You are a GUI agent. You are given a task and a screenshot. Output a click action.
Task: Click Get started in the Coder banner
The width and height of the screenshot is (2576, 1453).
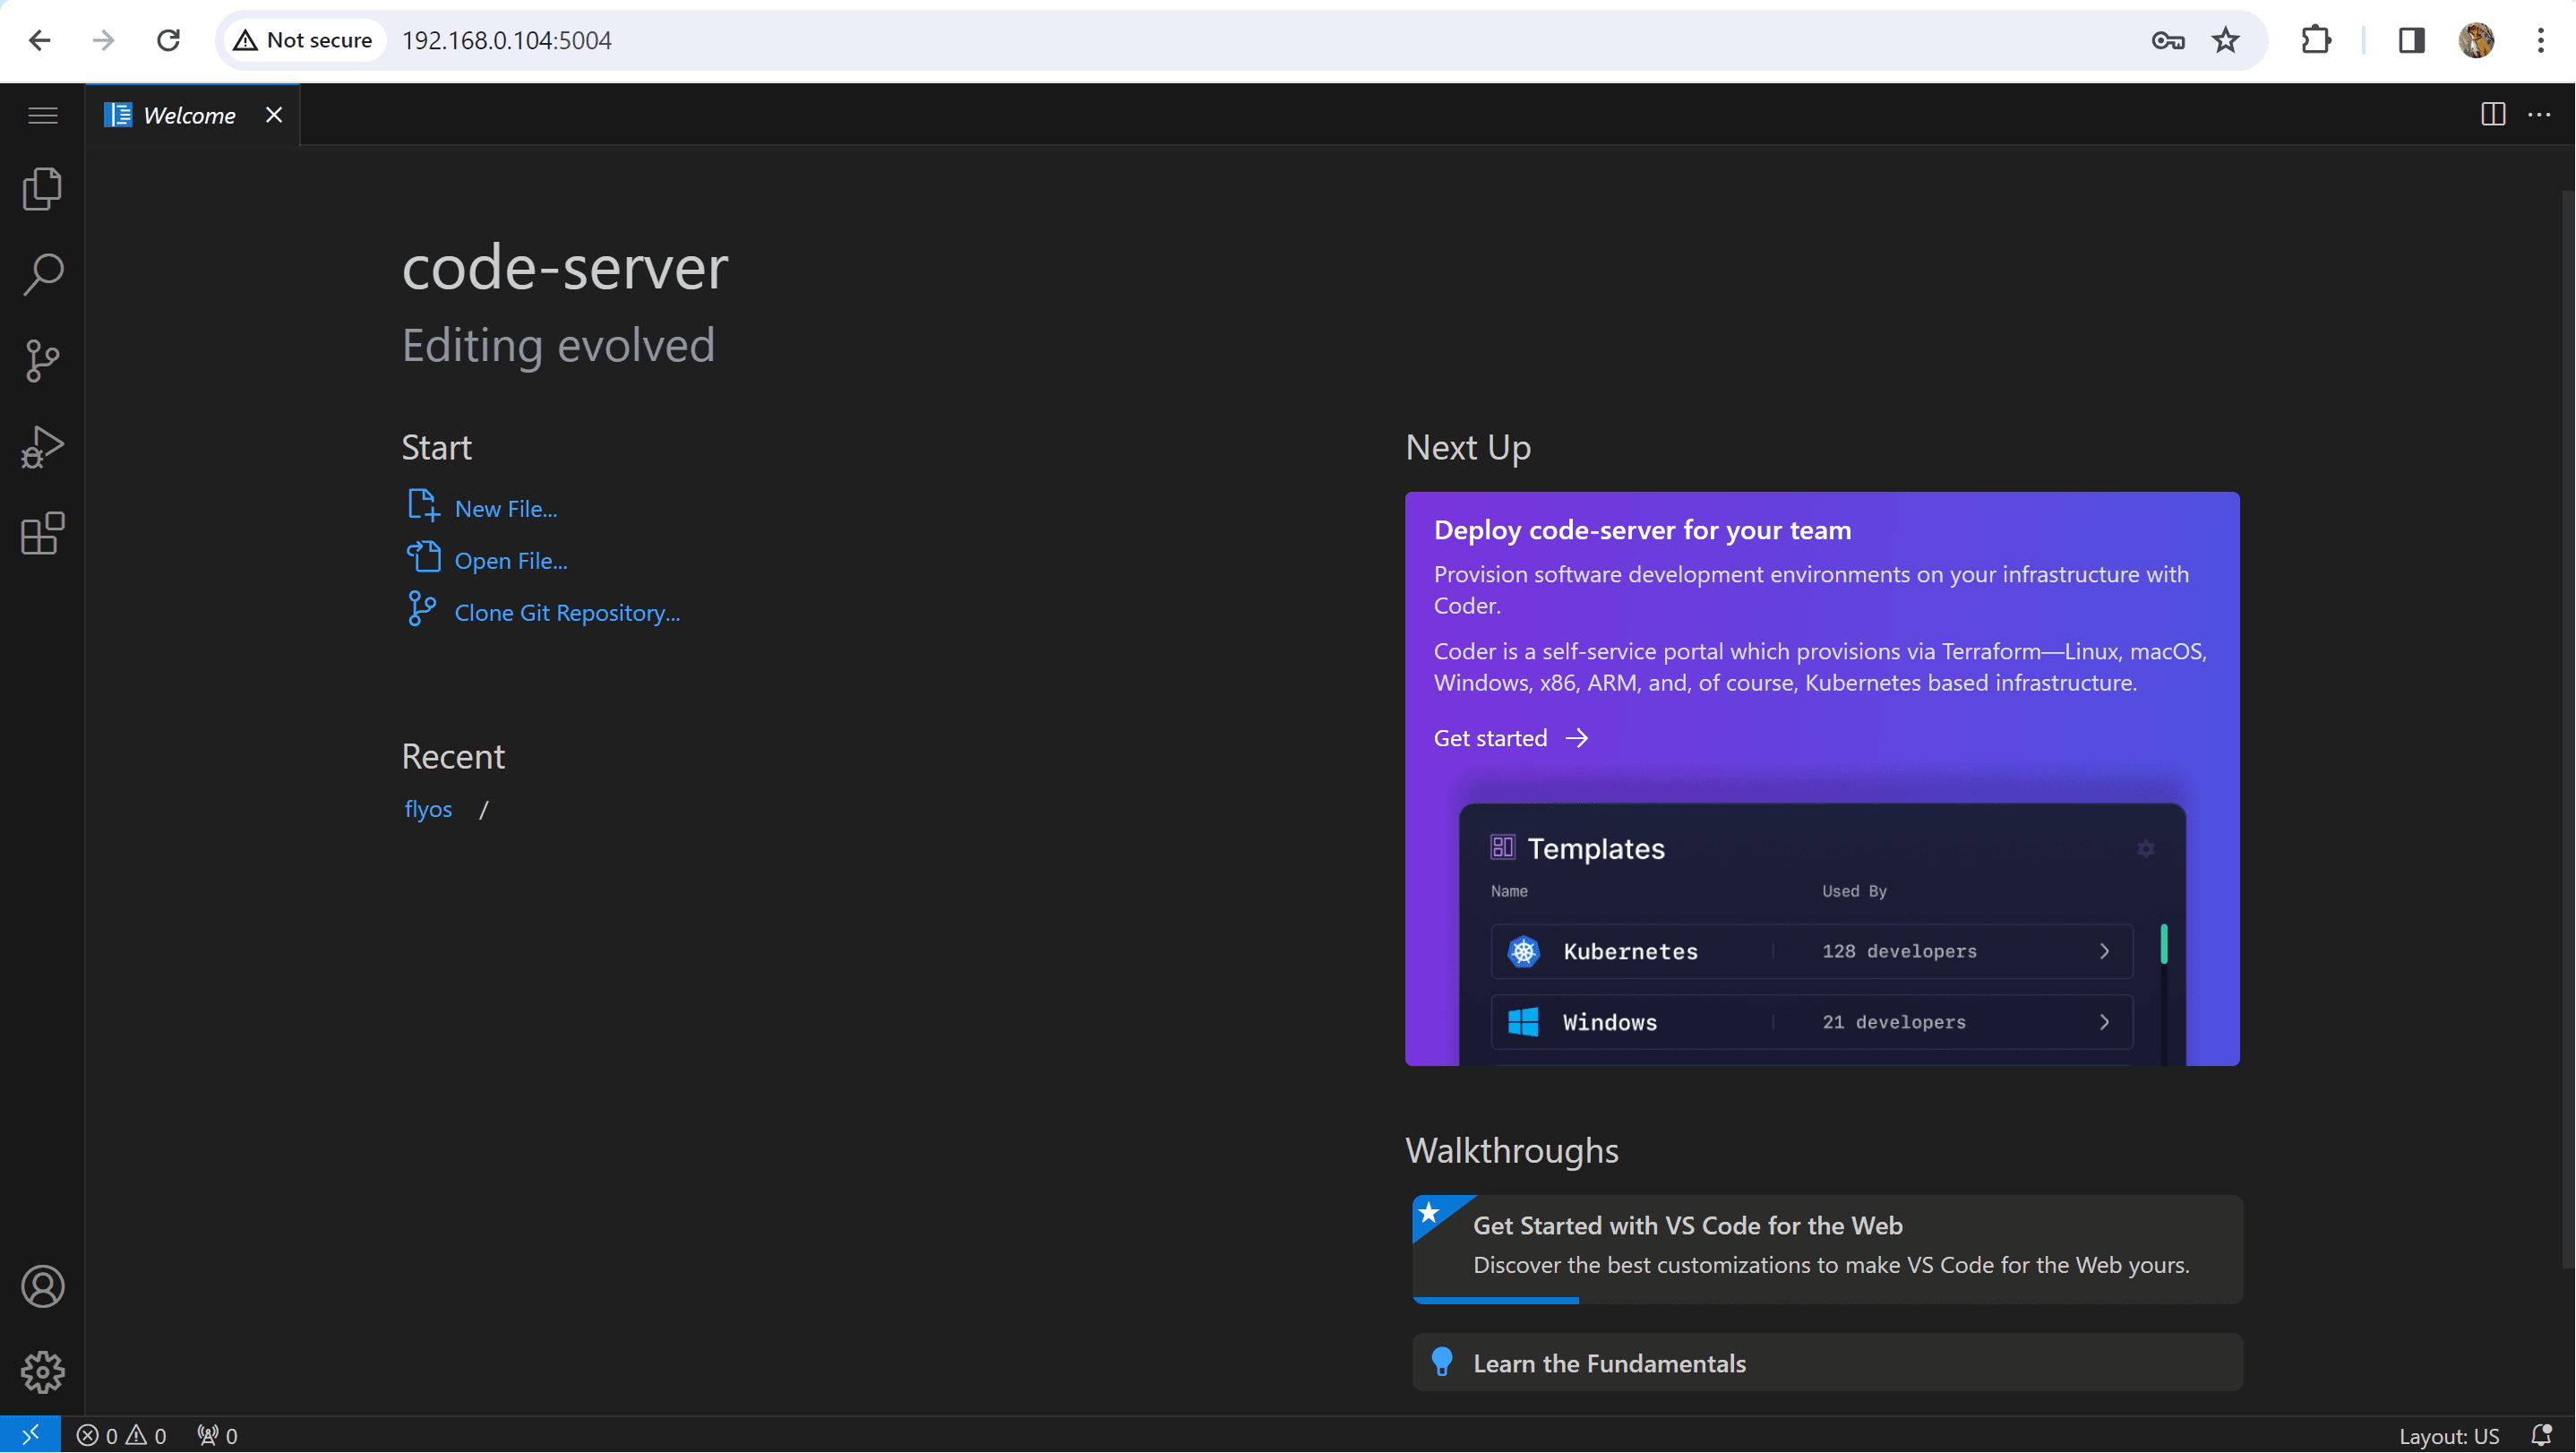[1510, 738]
